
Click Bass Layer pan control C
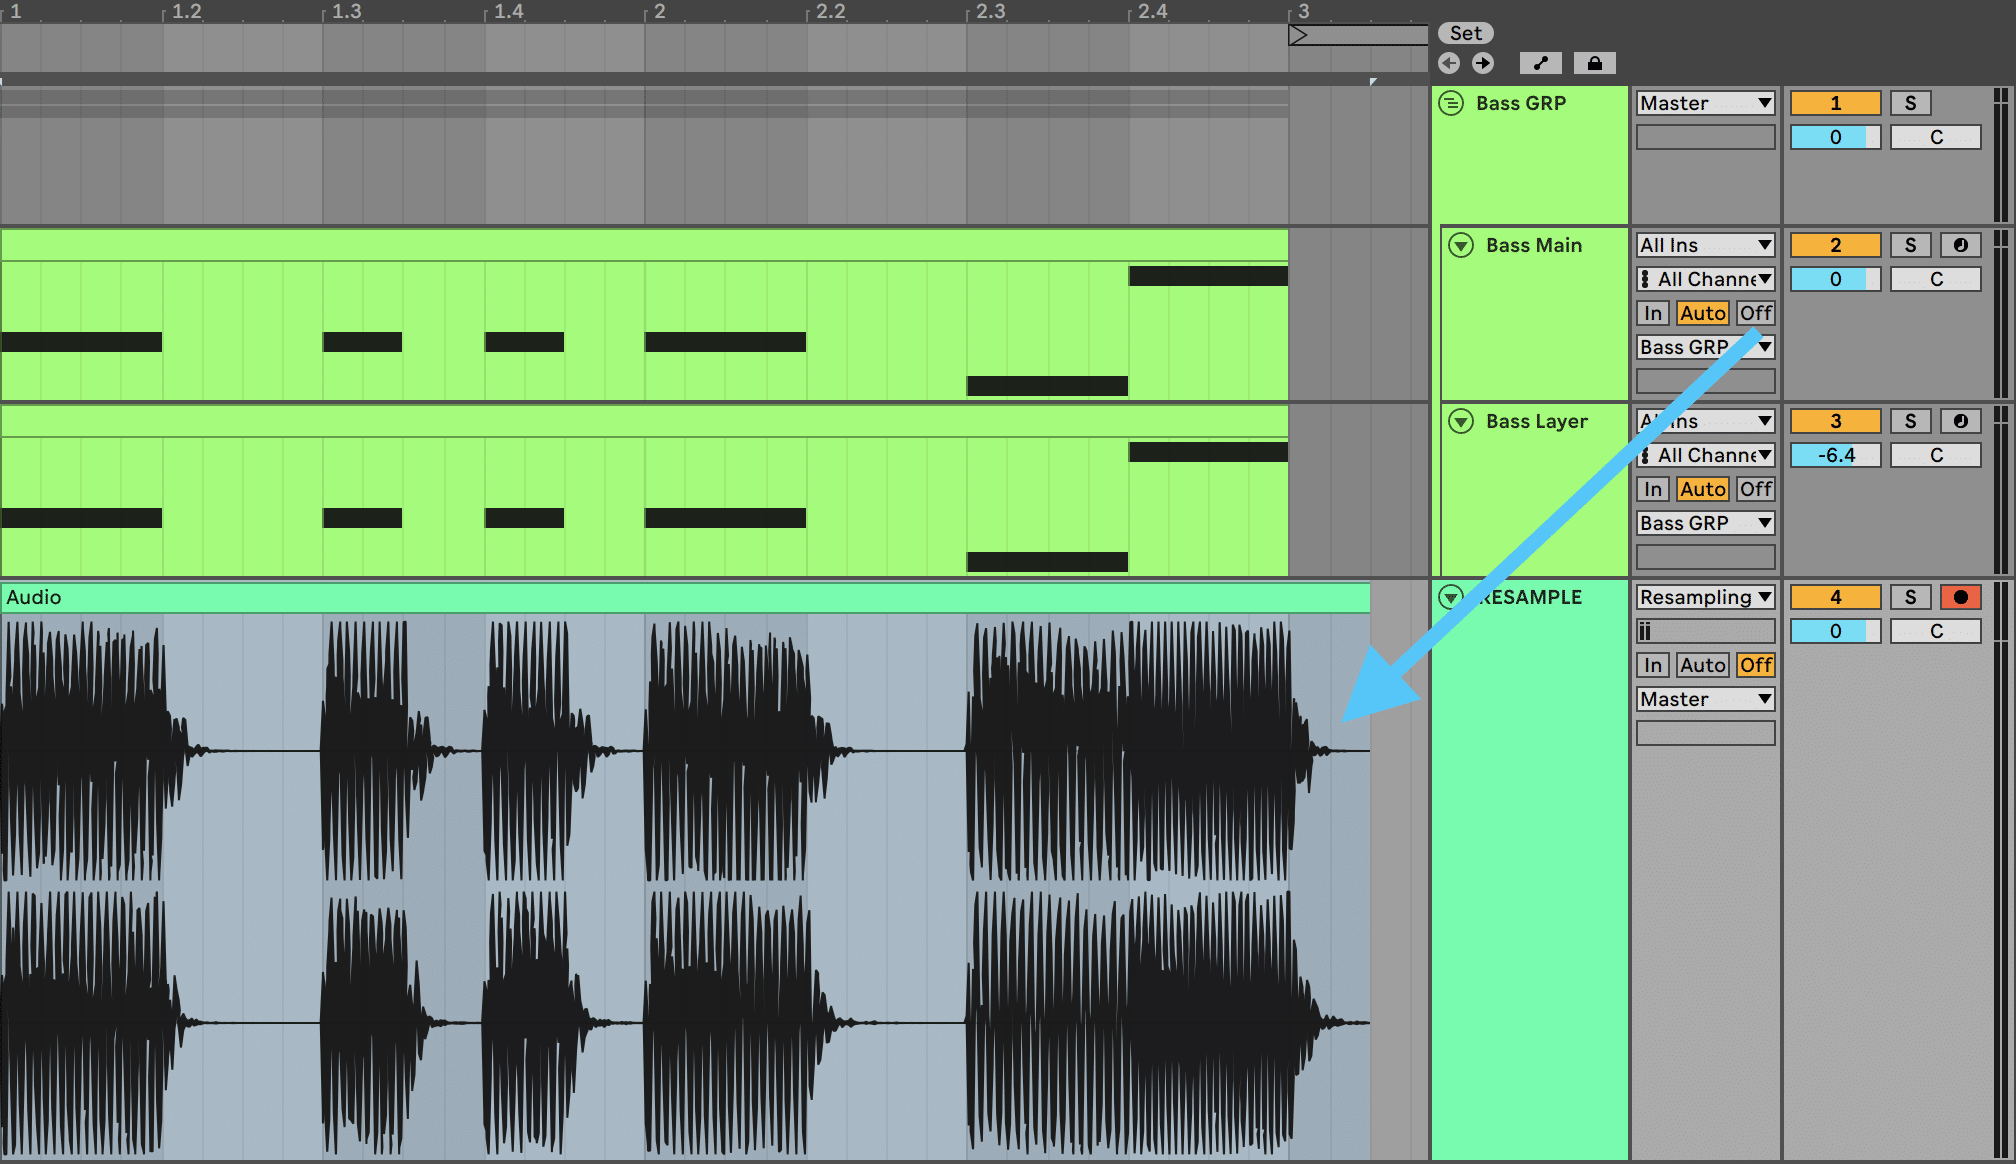point(1936,455)
